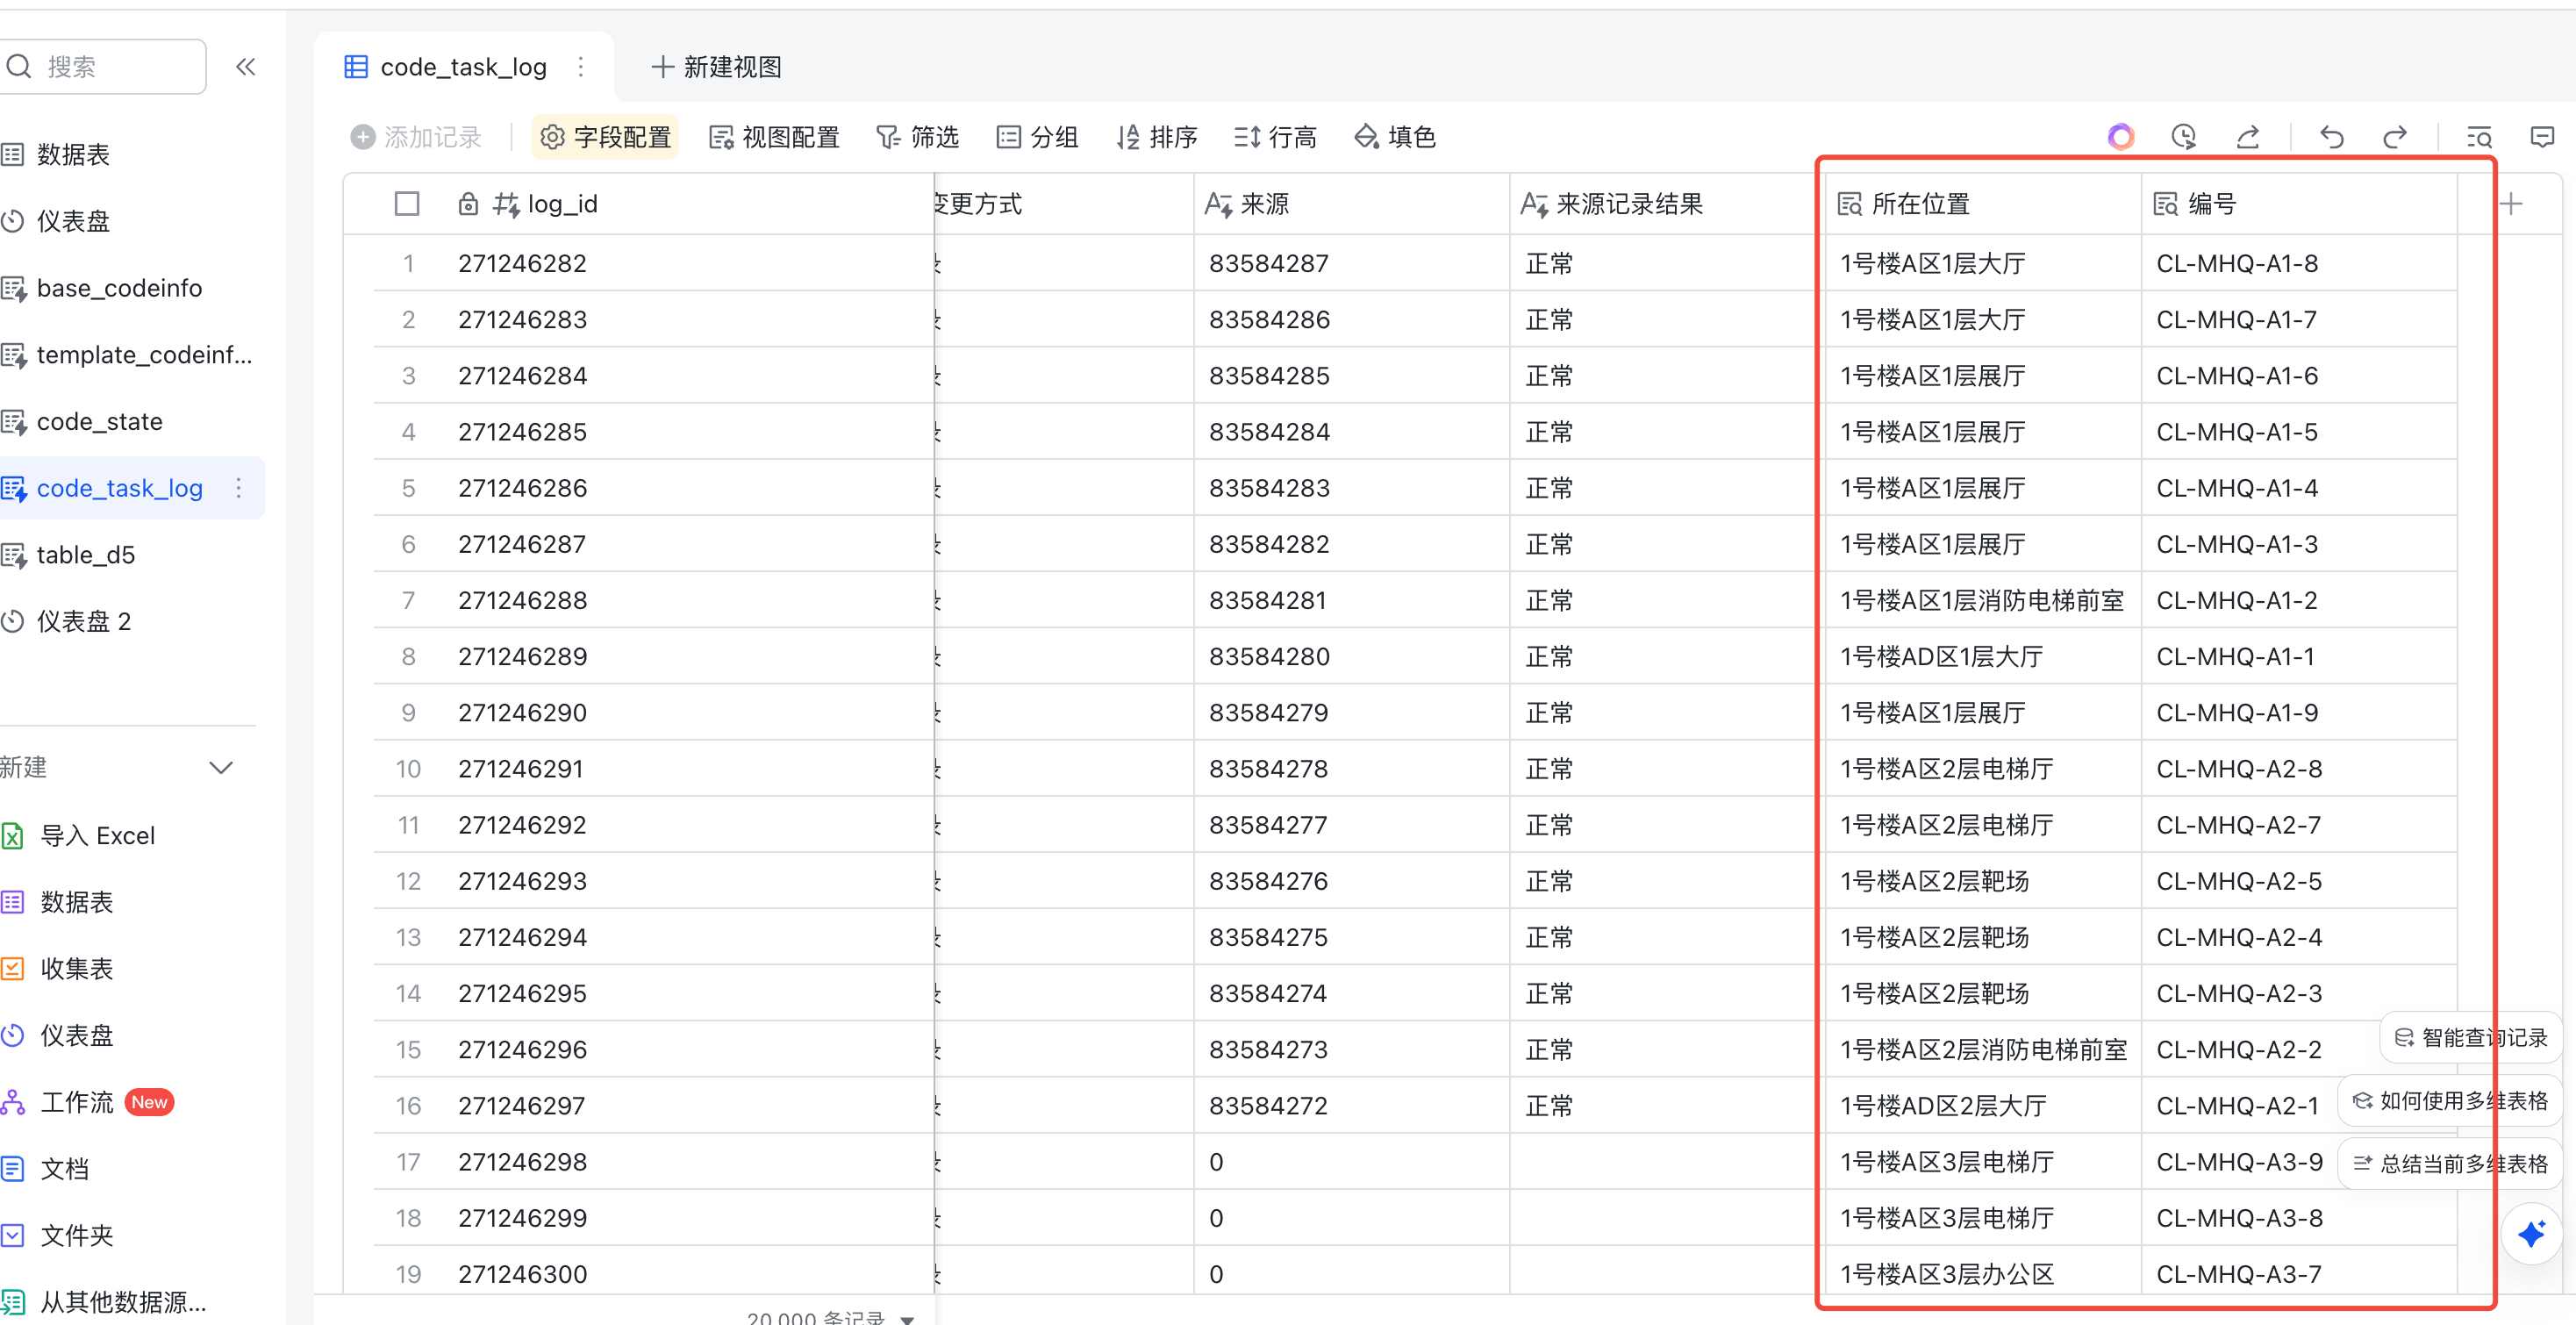This screenshot has width=2576, height=1325.
Task: Open template_codeinf... table
Action: coord(143,354)
